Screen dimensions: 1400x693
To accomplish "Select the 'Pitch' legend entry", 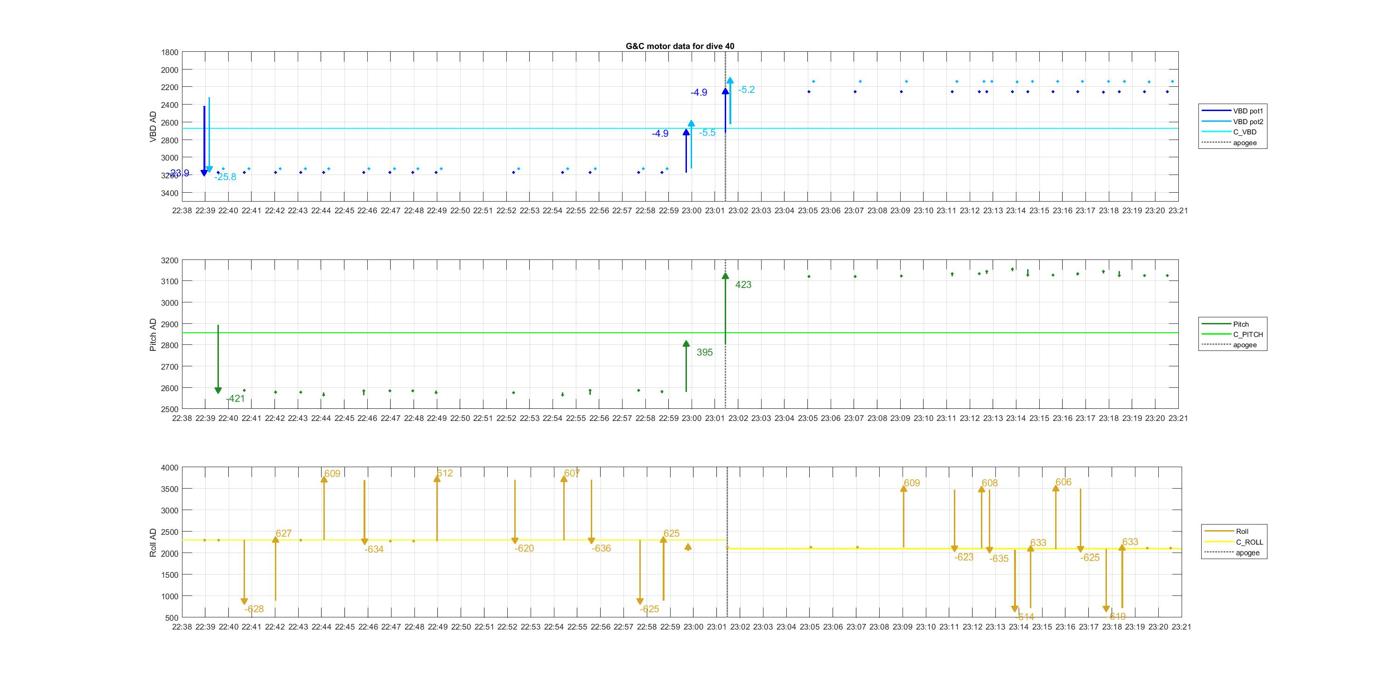I will [1226, 324].
